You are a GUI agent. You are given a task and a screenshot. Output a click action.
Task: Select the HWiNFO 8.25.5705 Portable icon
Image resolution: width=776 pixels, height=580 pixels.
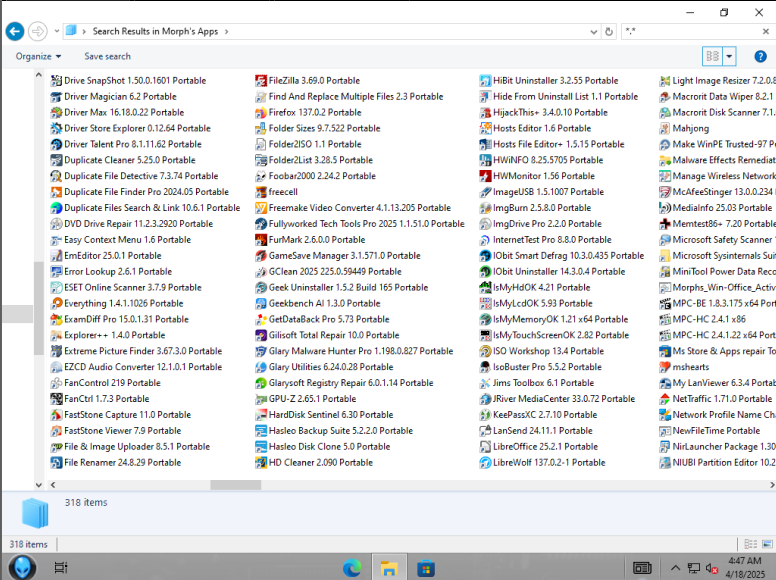tap(485, 160)
